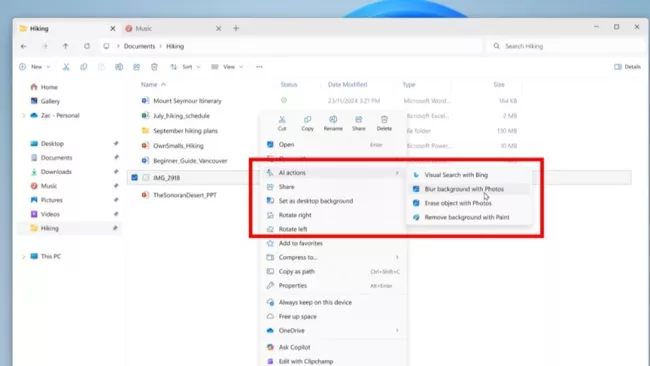650x366 pixels.
Task: Unpin Hiking using its pin icon
Action: (115, 228)
